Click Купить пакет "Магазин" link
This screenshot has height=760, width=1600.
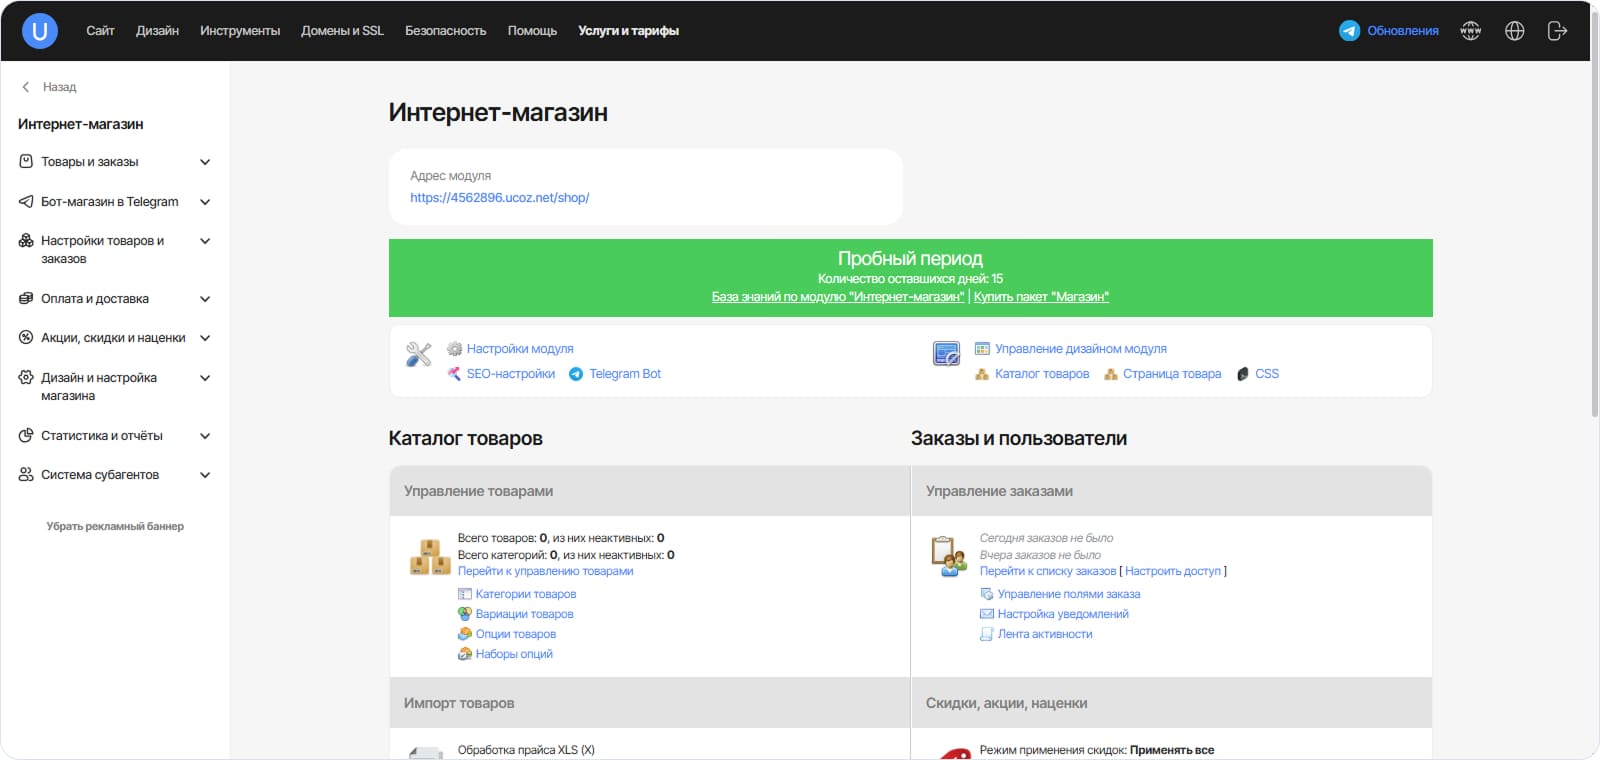[1041, 297]
